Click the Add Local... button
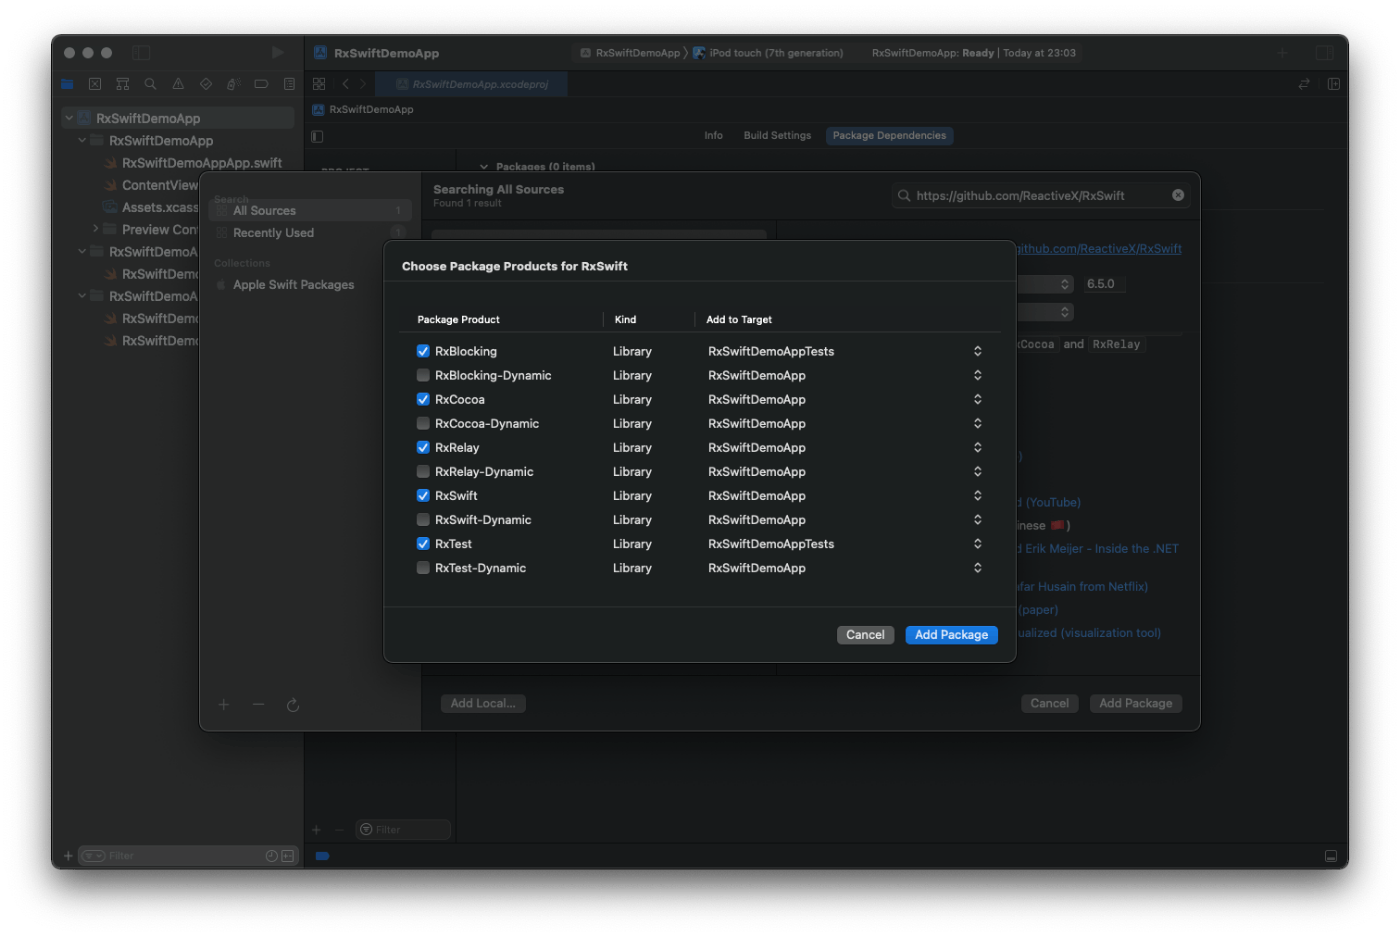This screenshot has width=1400, height=937. point(483,704)
